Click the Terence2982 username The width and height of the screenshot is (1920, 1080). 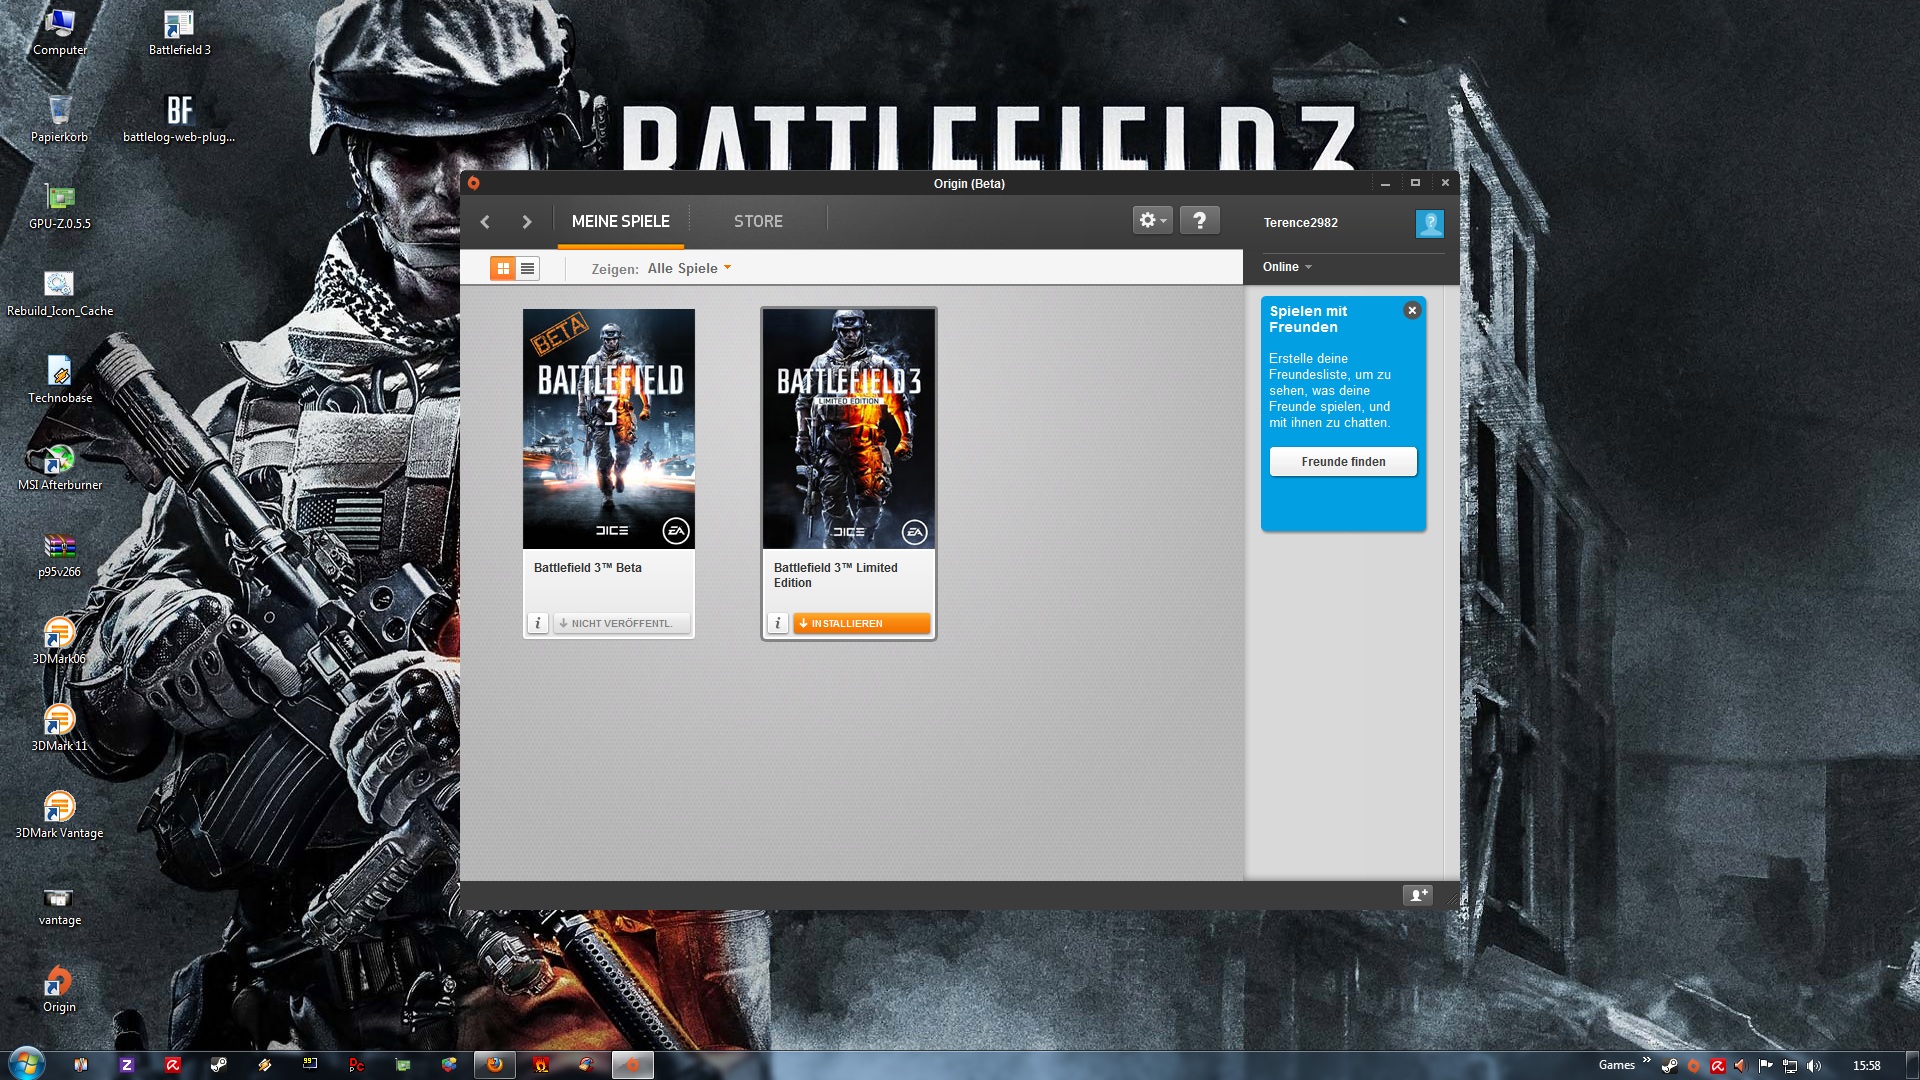[x=1300, y=223]
